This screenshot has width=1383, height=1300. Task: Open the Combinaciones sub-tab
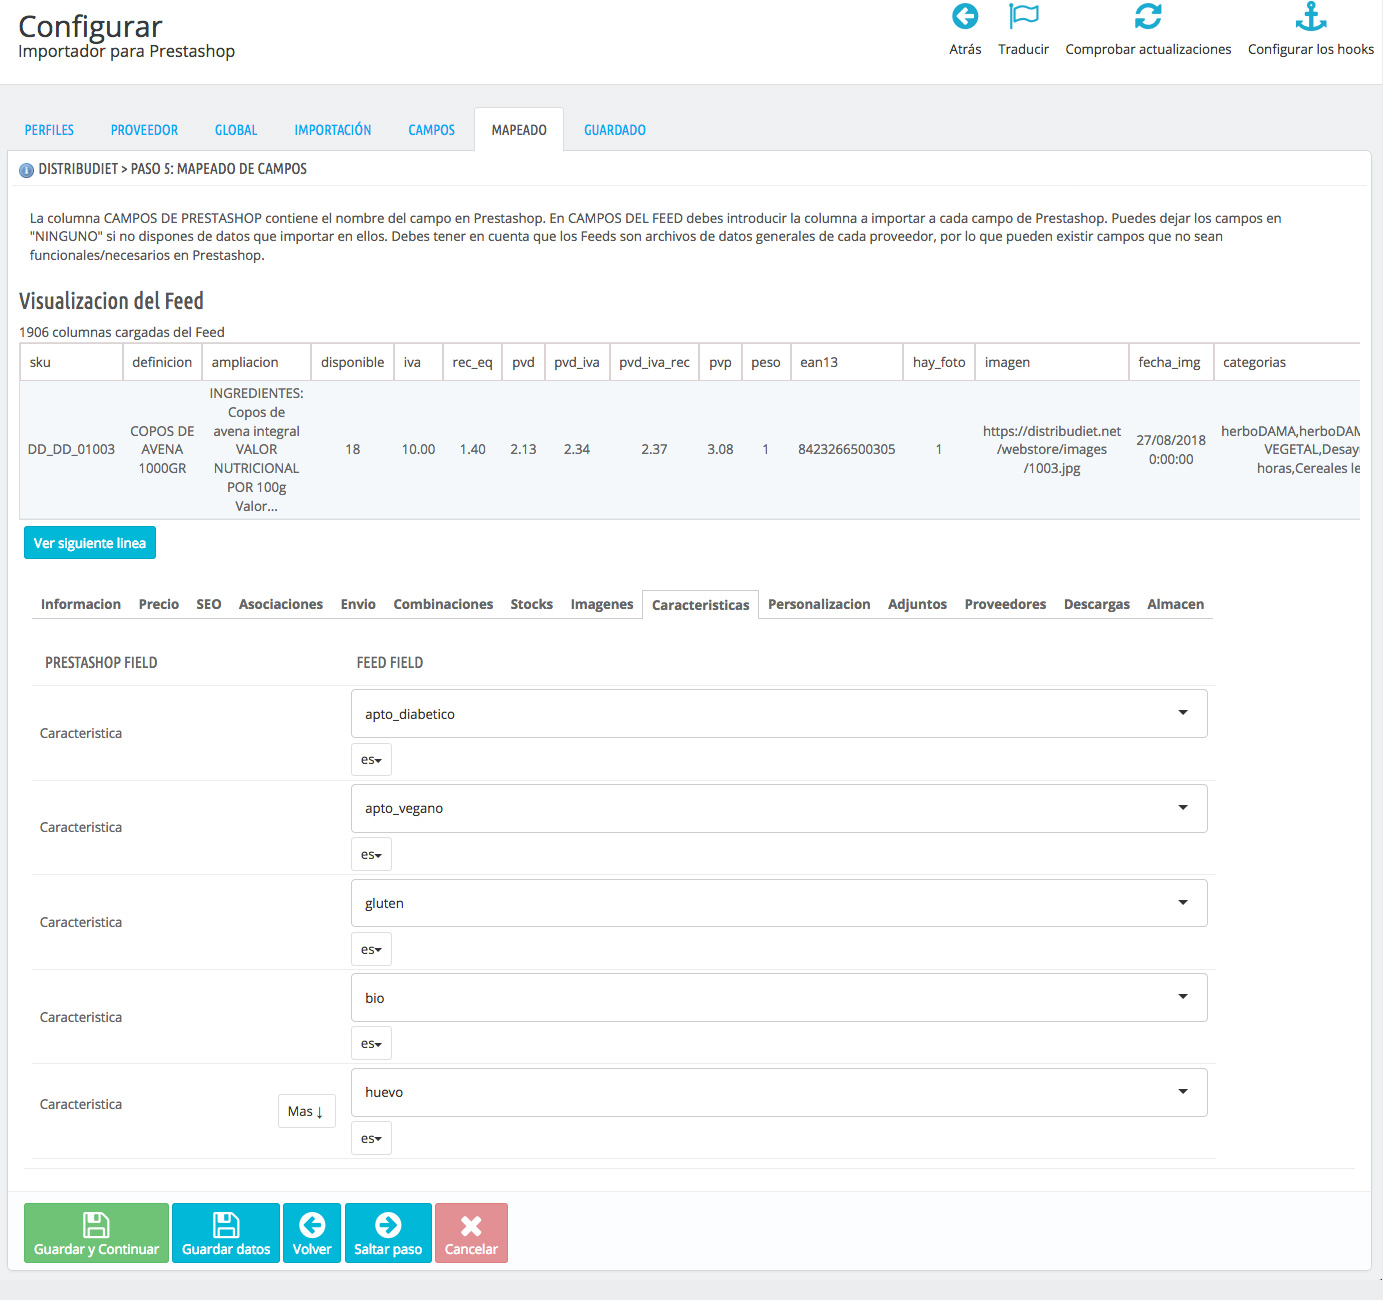tap(443, 604)
